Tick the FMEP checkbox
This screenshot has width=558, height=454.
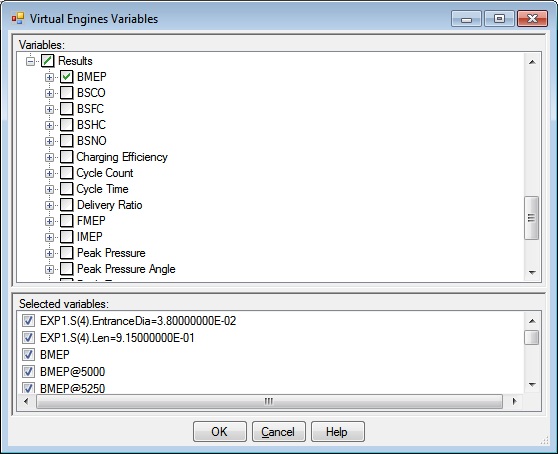(x=67, y=221)
